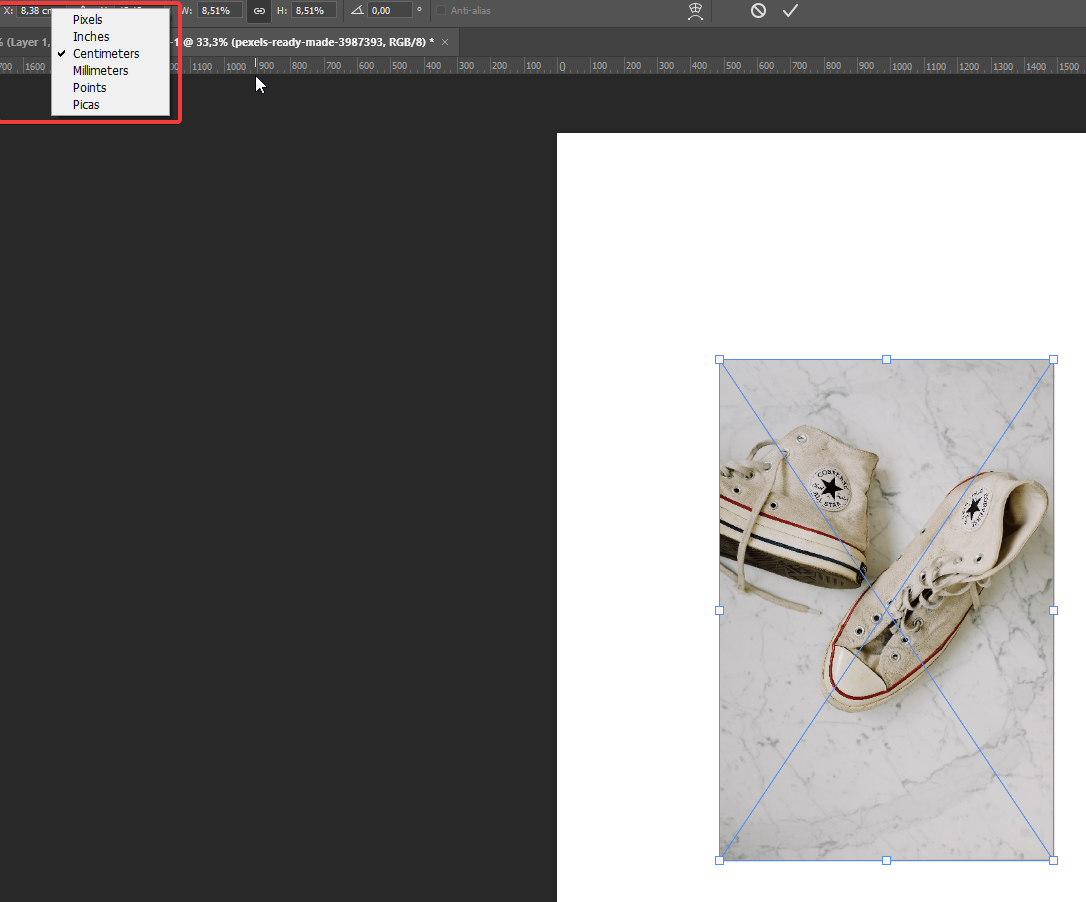This screenshot has width=1086, height=902.
Task: Toggle the maintain aspect ratio link icon
Action: (x=259, y=10)
